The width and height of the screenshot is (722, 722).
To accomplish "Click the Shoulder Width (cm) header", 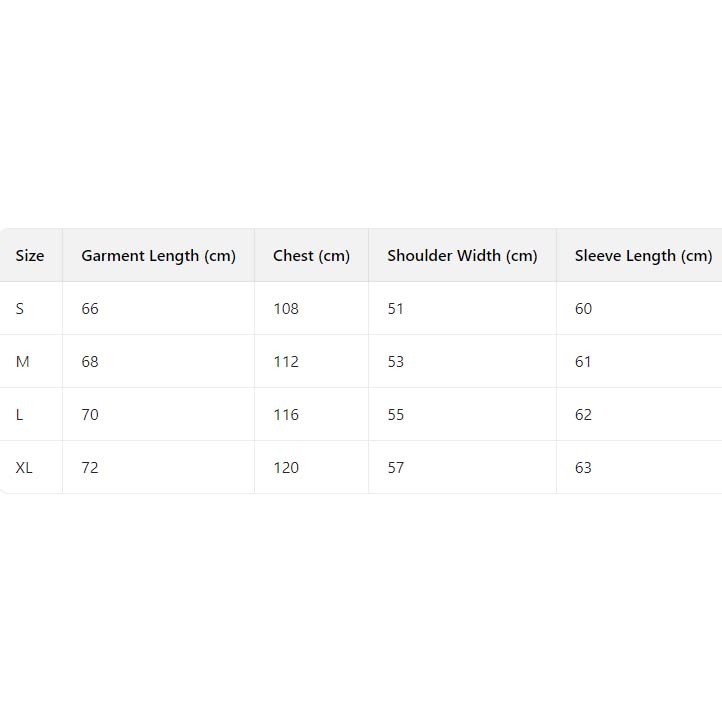I will (x=462, y=256).
